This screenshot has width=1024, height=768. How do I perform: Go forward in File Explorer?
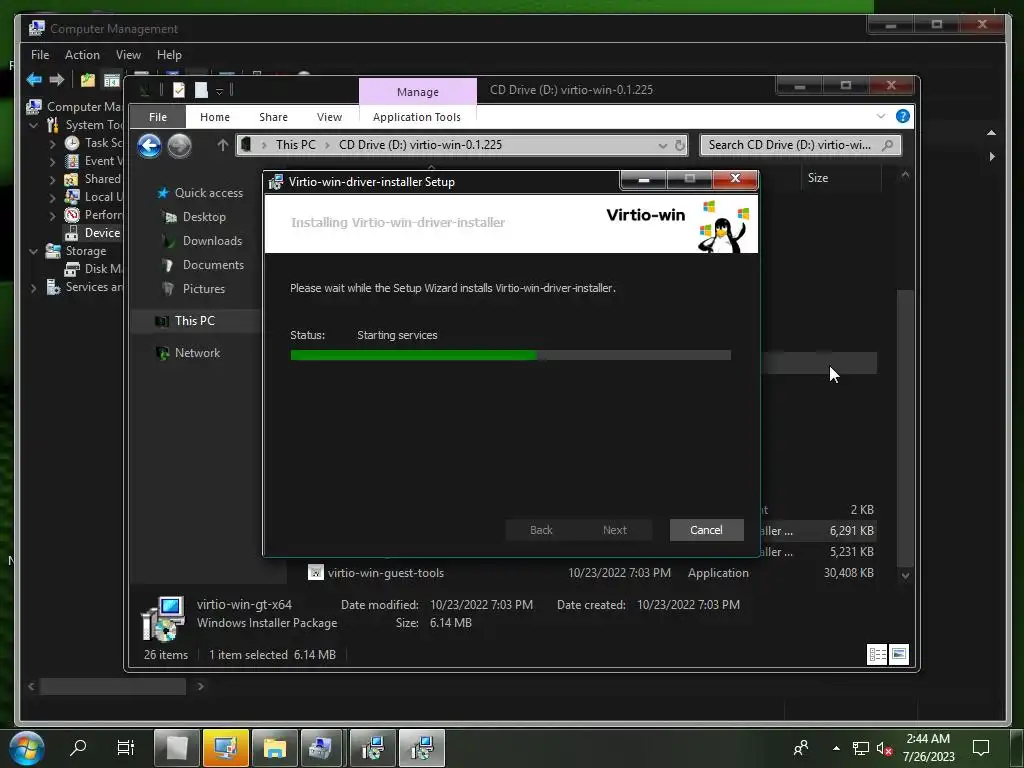pyautogui.click(x=179, y=146)
